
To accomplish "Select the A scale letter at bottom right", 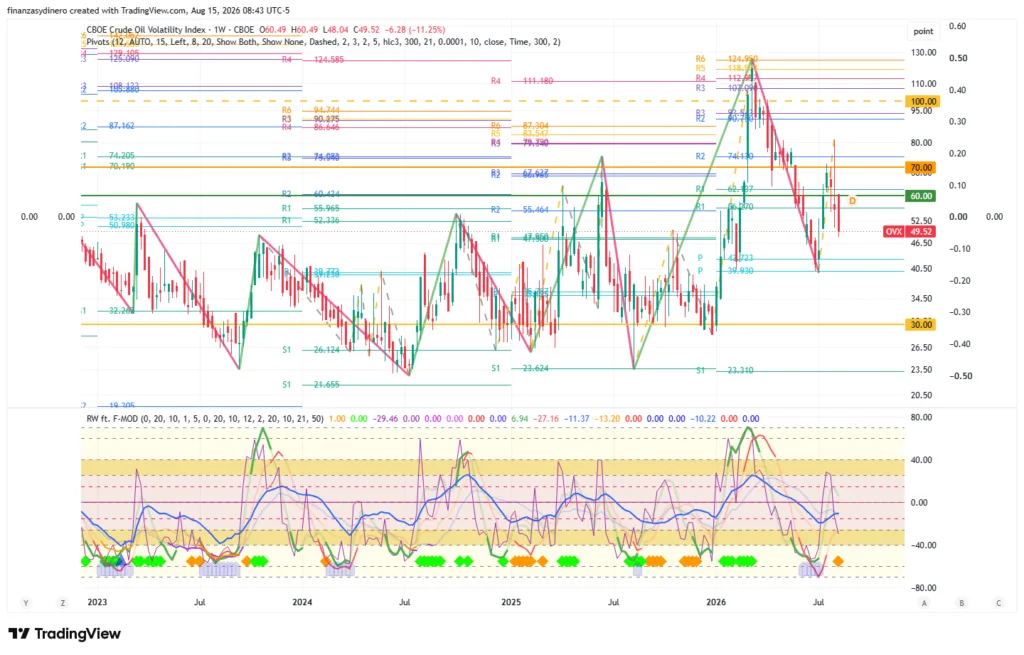I will coord(924,603).
